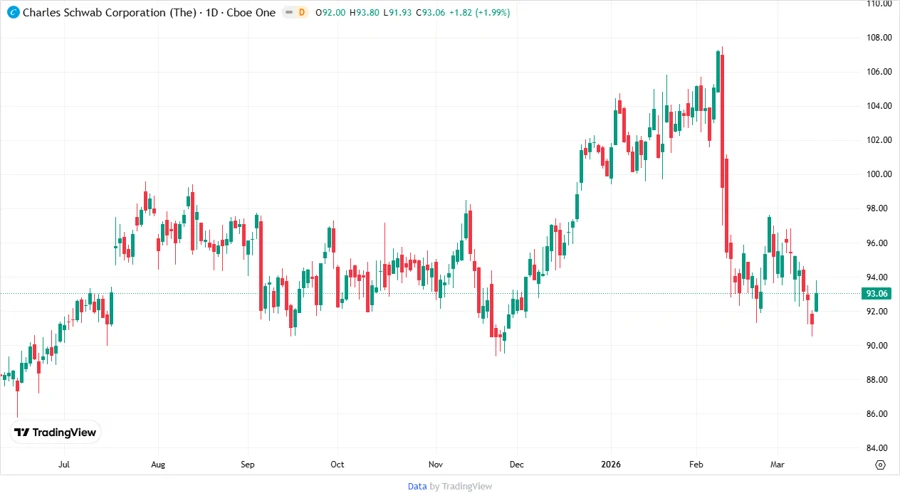Open chart settings gear icon
This screenshot has width=900, height=498.
click(x=880, y=465)
